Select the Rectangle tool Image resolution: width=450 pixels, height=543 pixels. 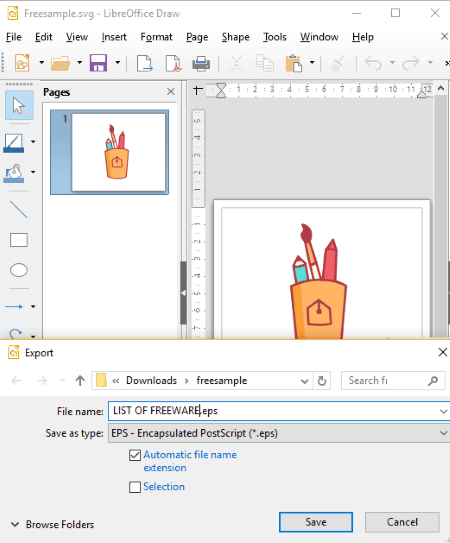tap(19, 240)
